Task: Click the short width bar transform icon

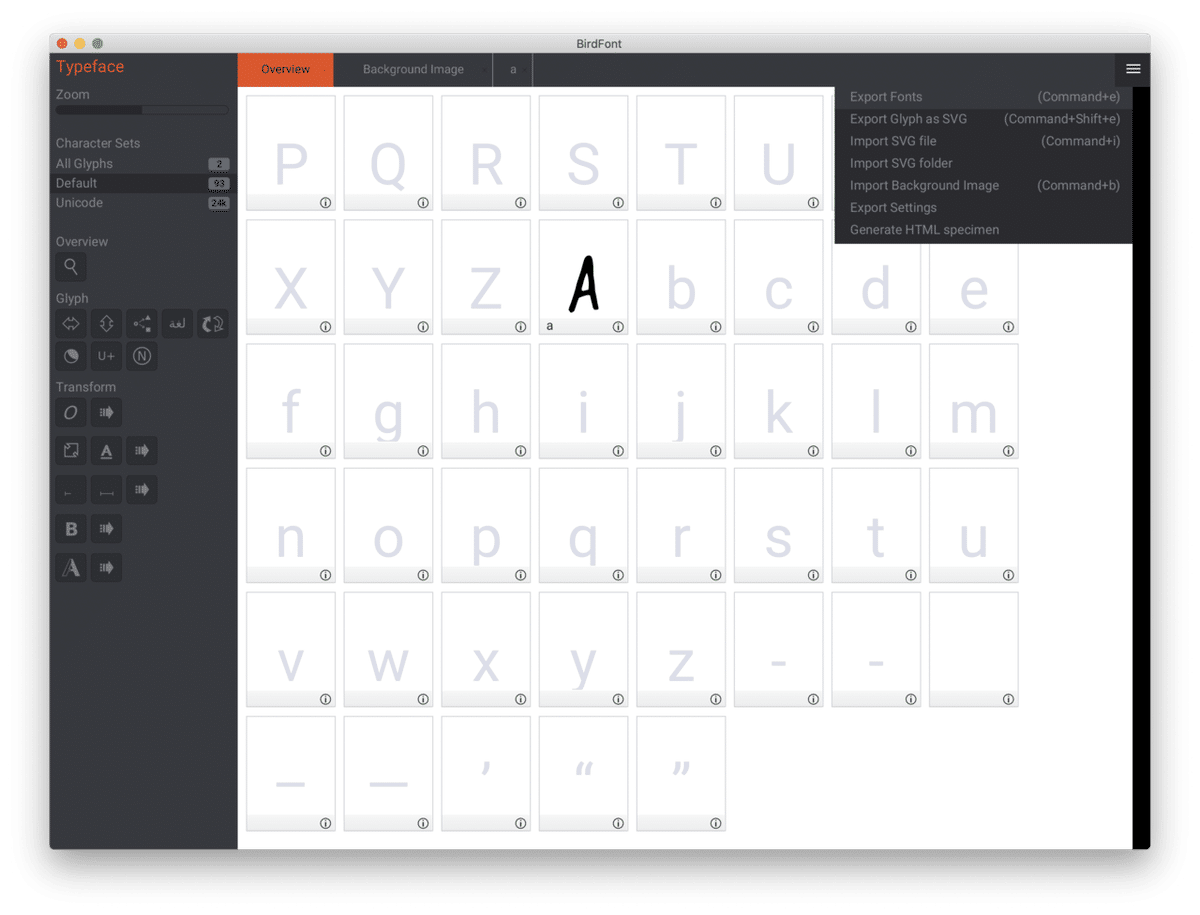Action: pos(71,490)
